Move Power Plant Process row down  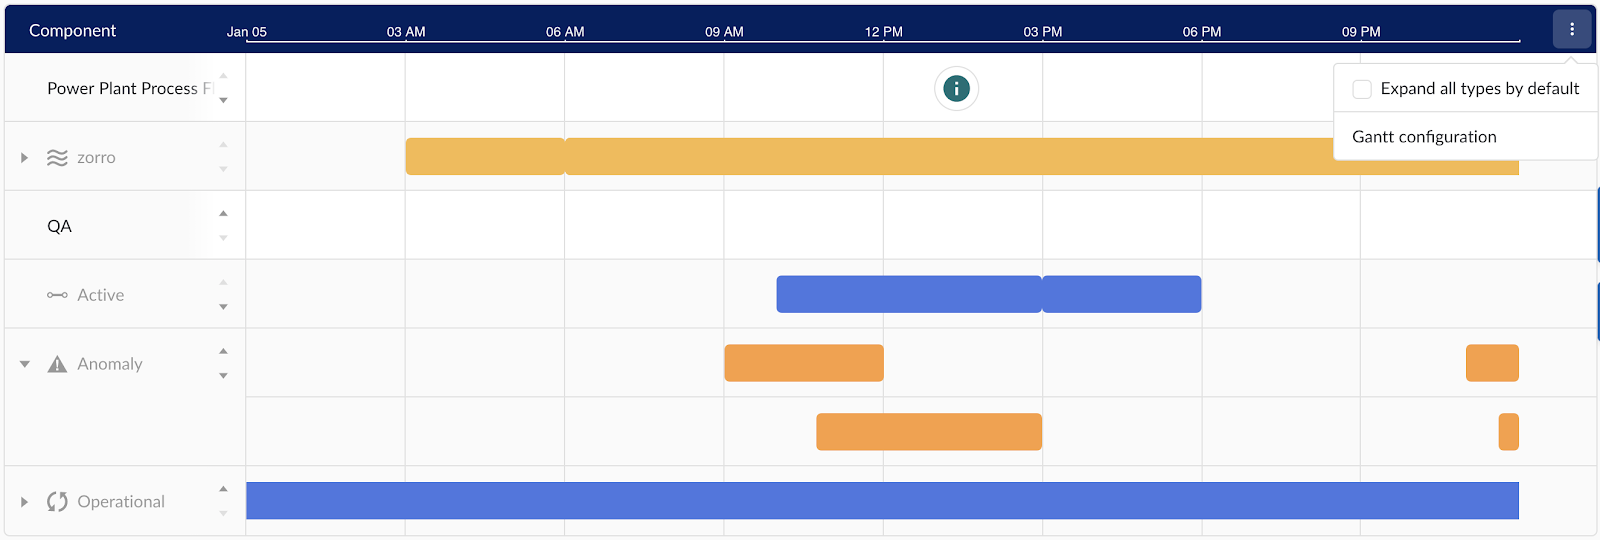(x=224, y=100)
